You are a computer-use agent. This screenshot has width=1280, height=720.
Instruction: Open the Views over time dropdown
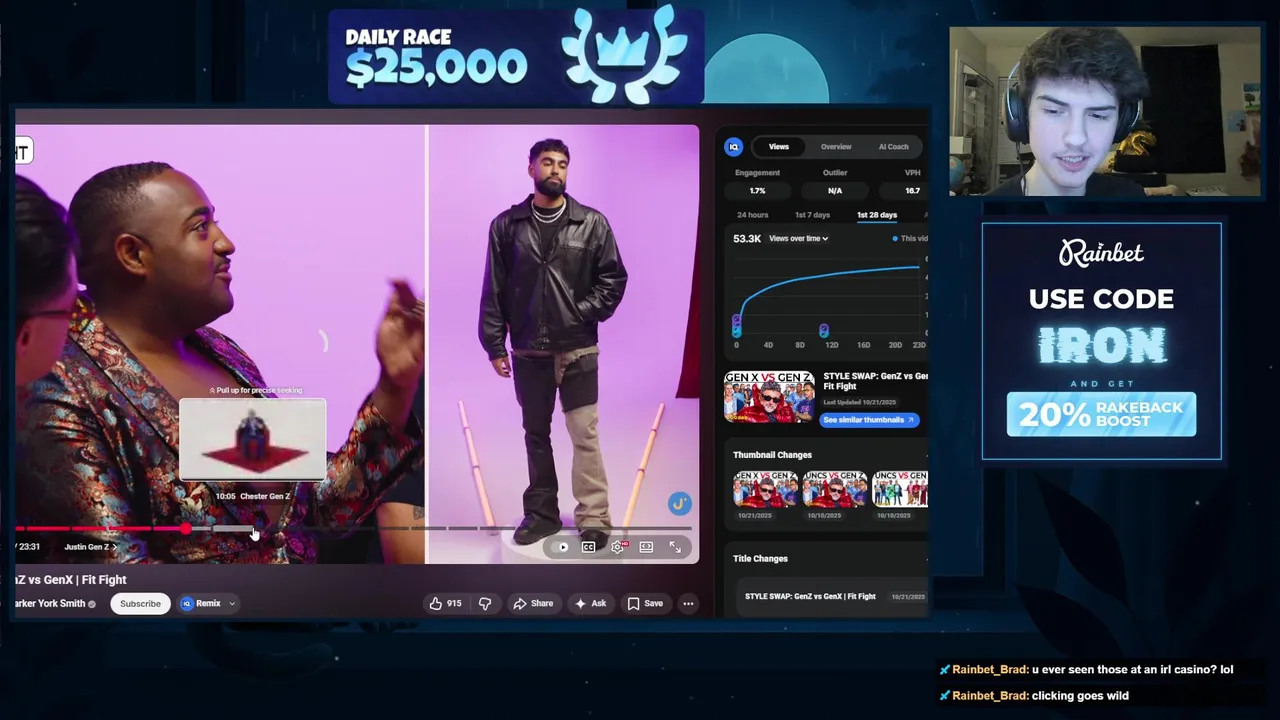(798, 238)
